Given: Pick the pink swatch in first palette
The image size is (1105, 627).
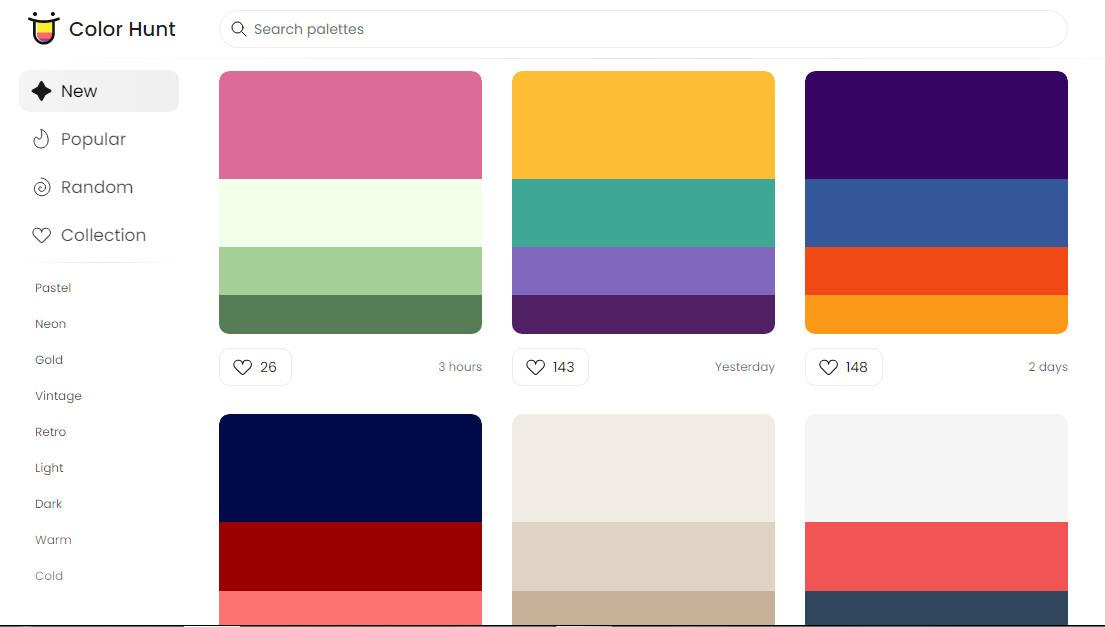Looking at the screenshot, I should [x=350, y=125].
